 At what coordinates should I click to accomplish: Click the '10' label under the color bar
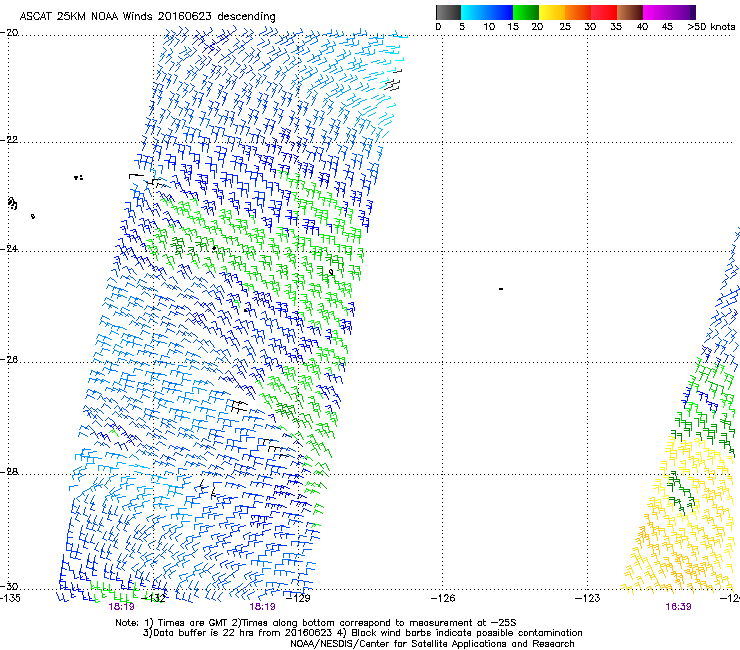[489, 27]
